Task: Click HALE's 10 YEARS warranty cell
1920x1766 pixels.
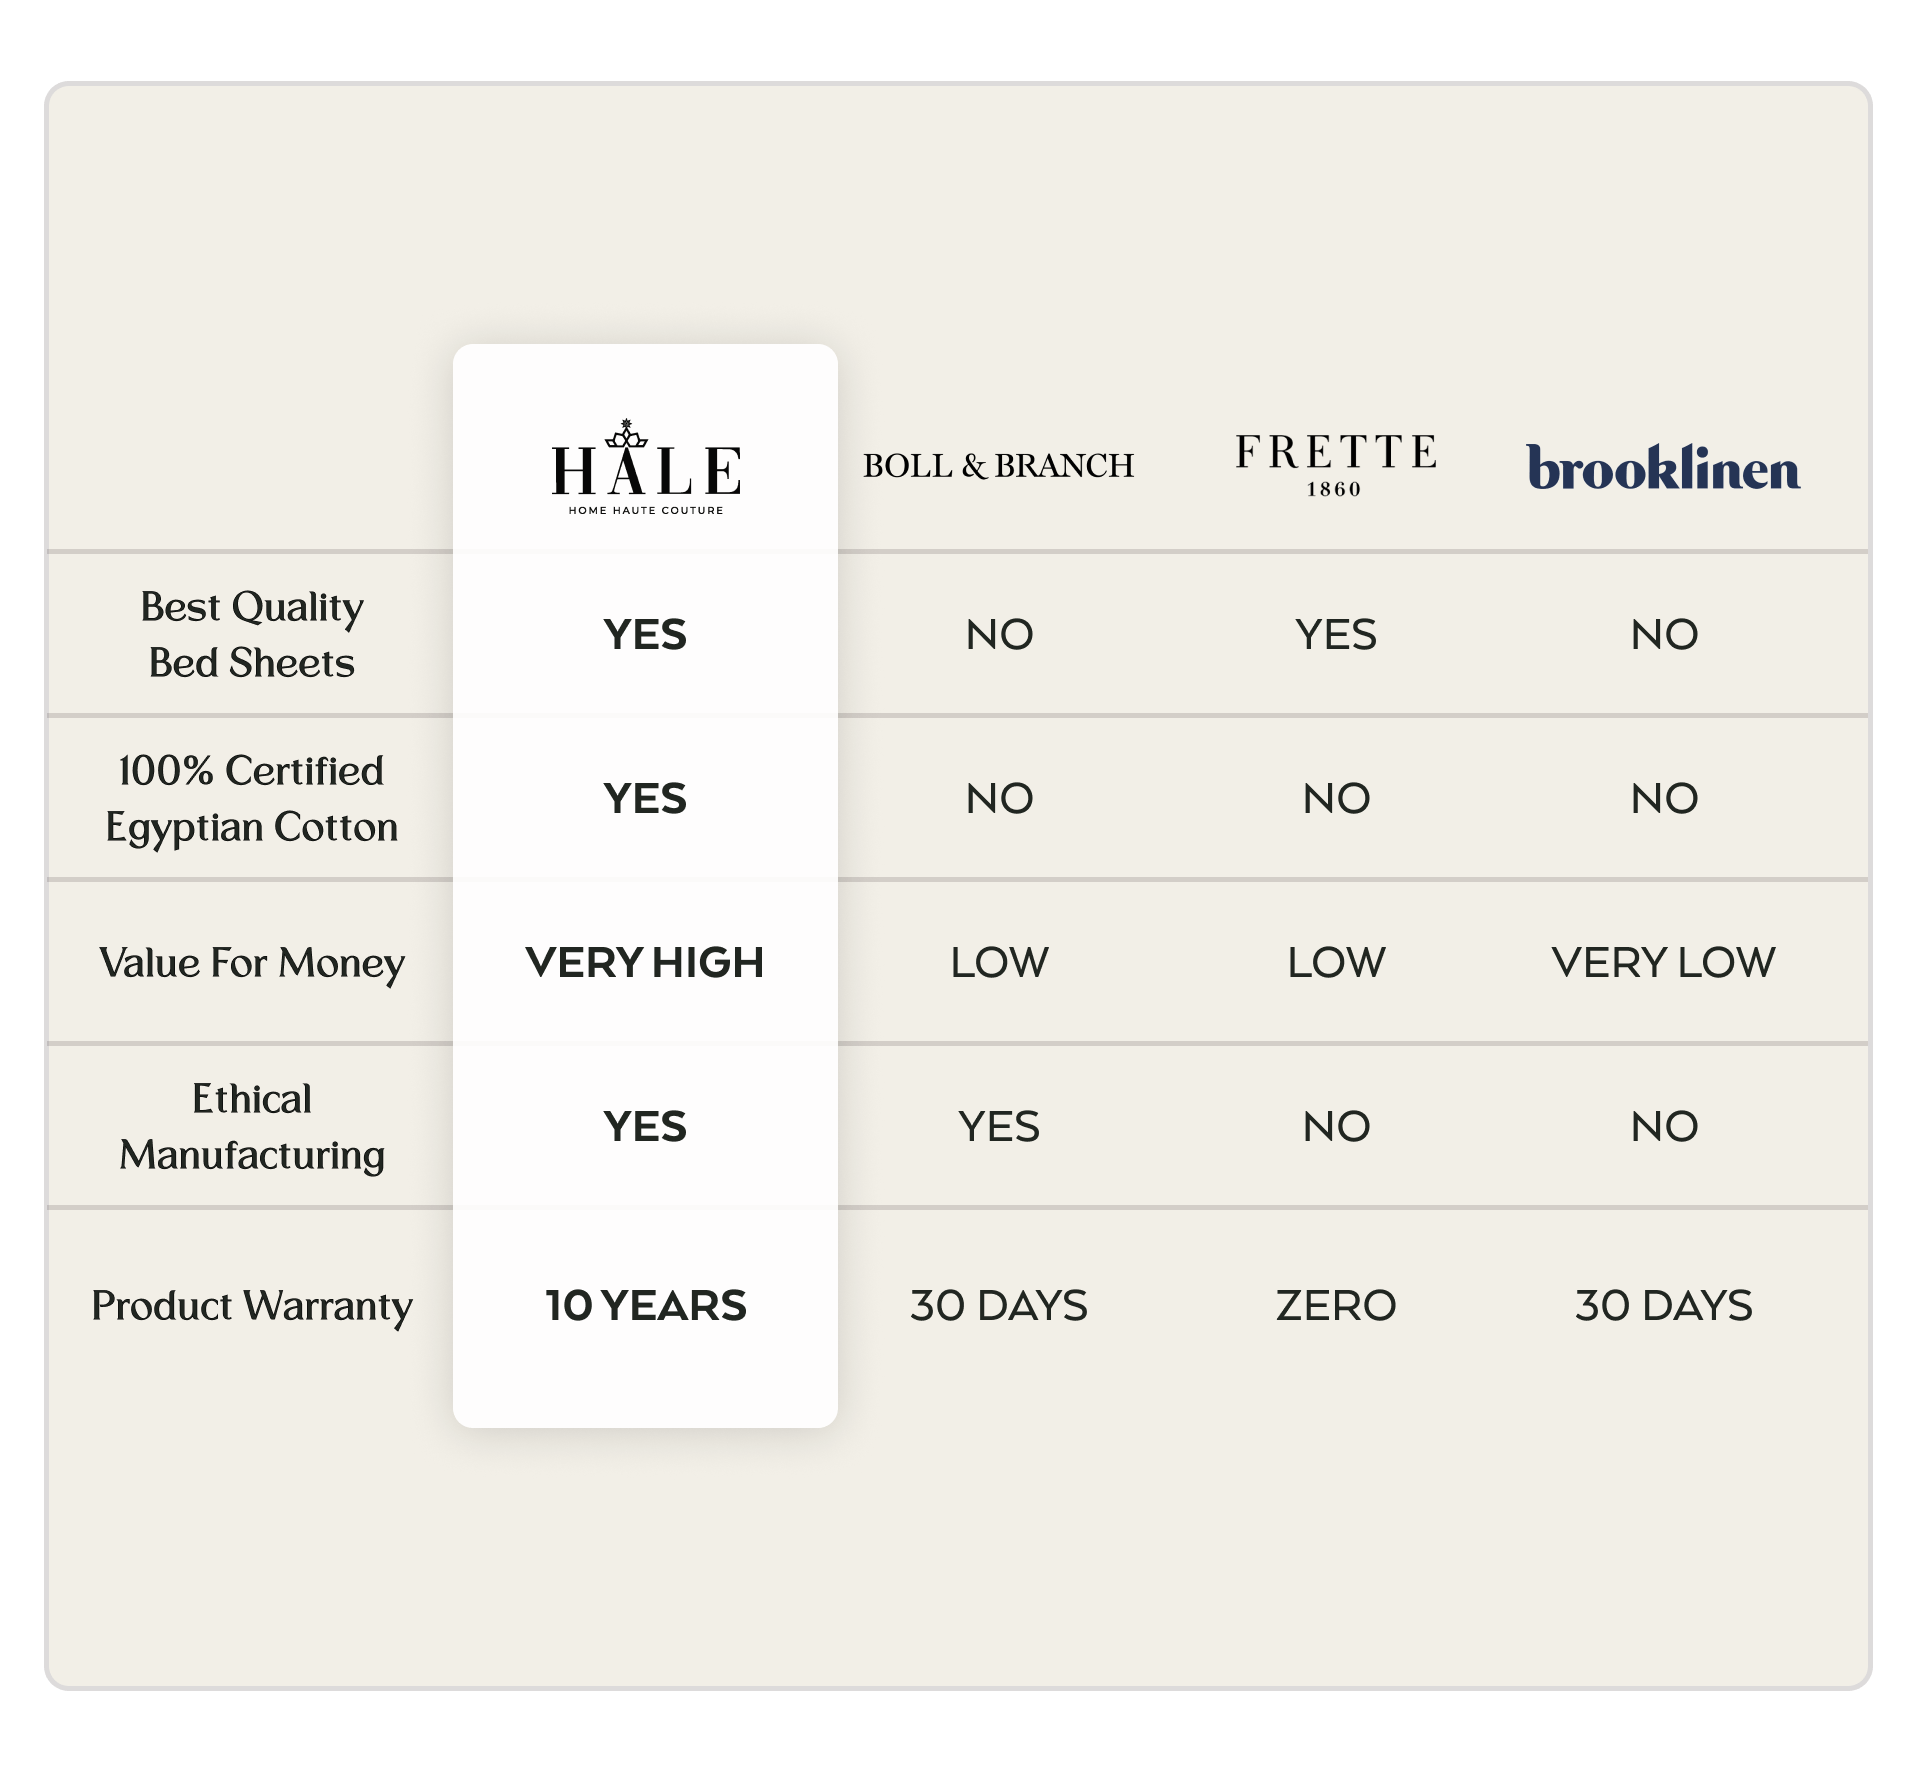Action: pyautogui.click(x=646, y=1306)
